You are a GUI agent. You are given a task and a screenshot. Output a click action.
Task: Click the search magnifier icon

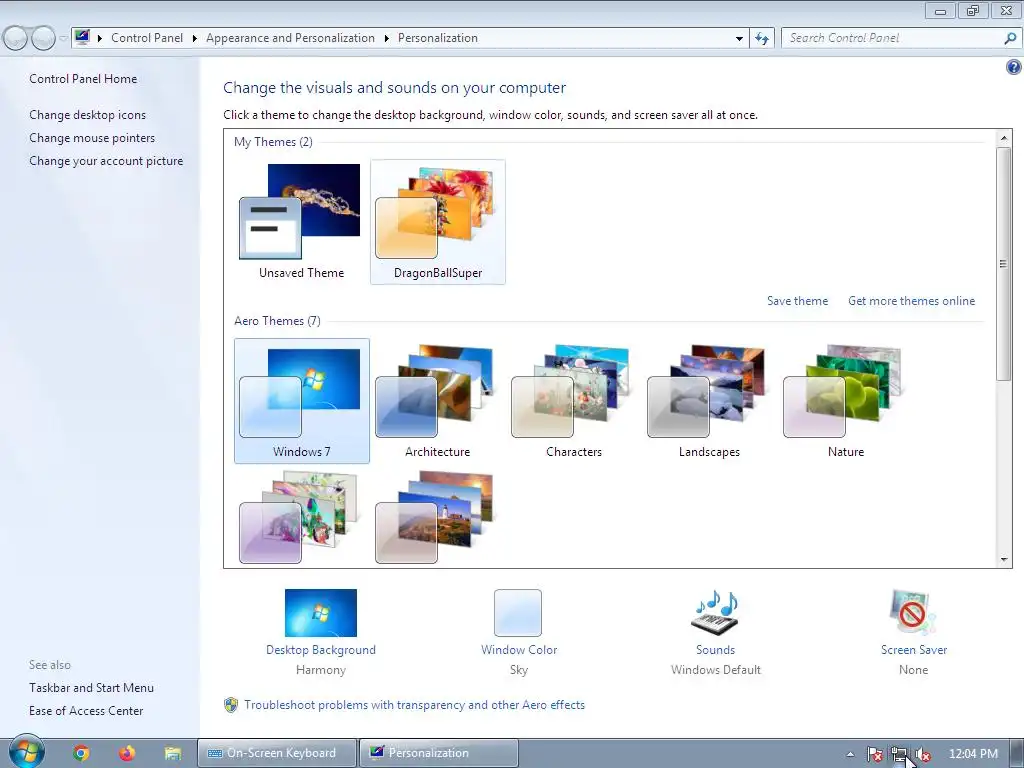click(x=1010, y=38)
